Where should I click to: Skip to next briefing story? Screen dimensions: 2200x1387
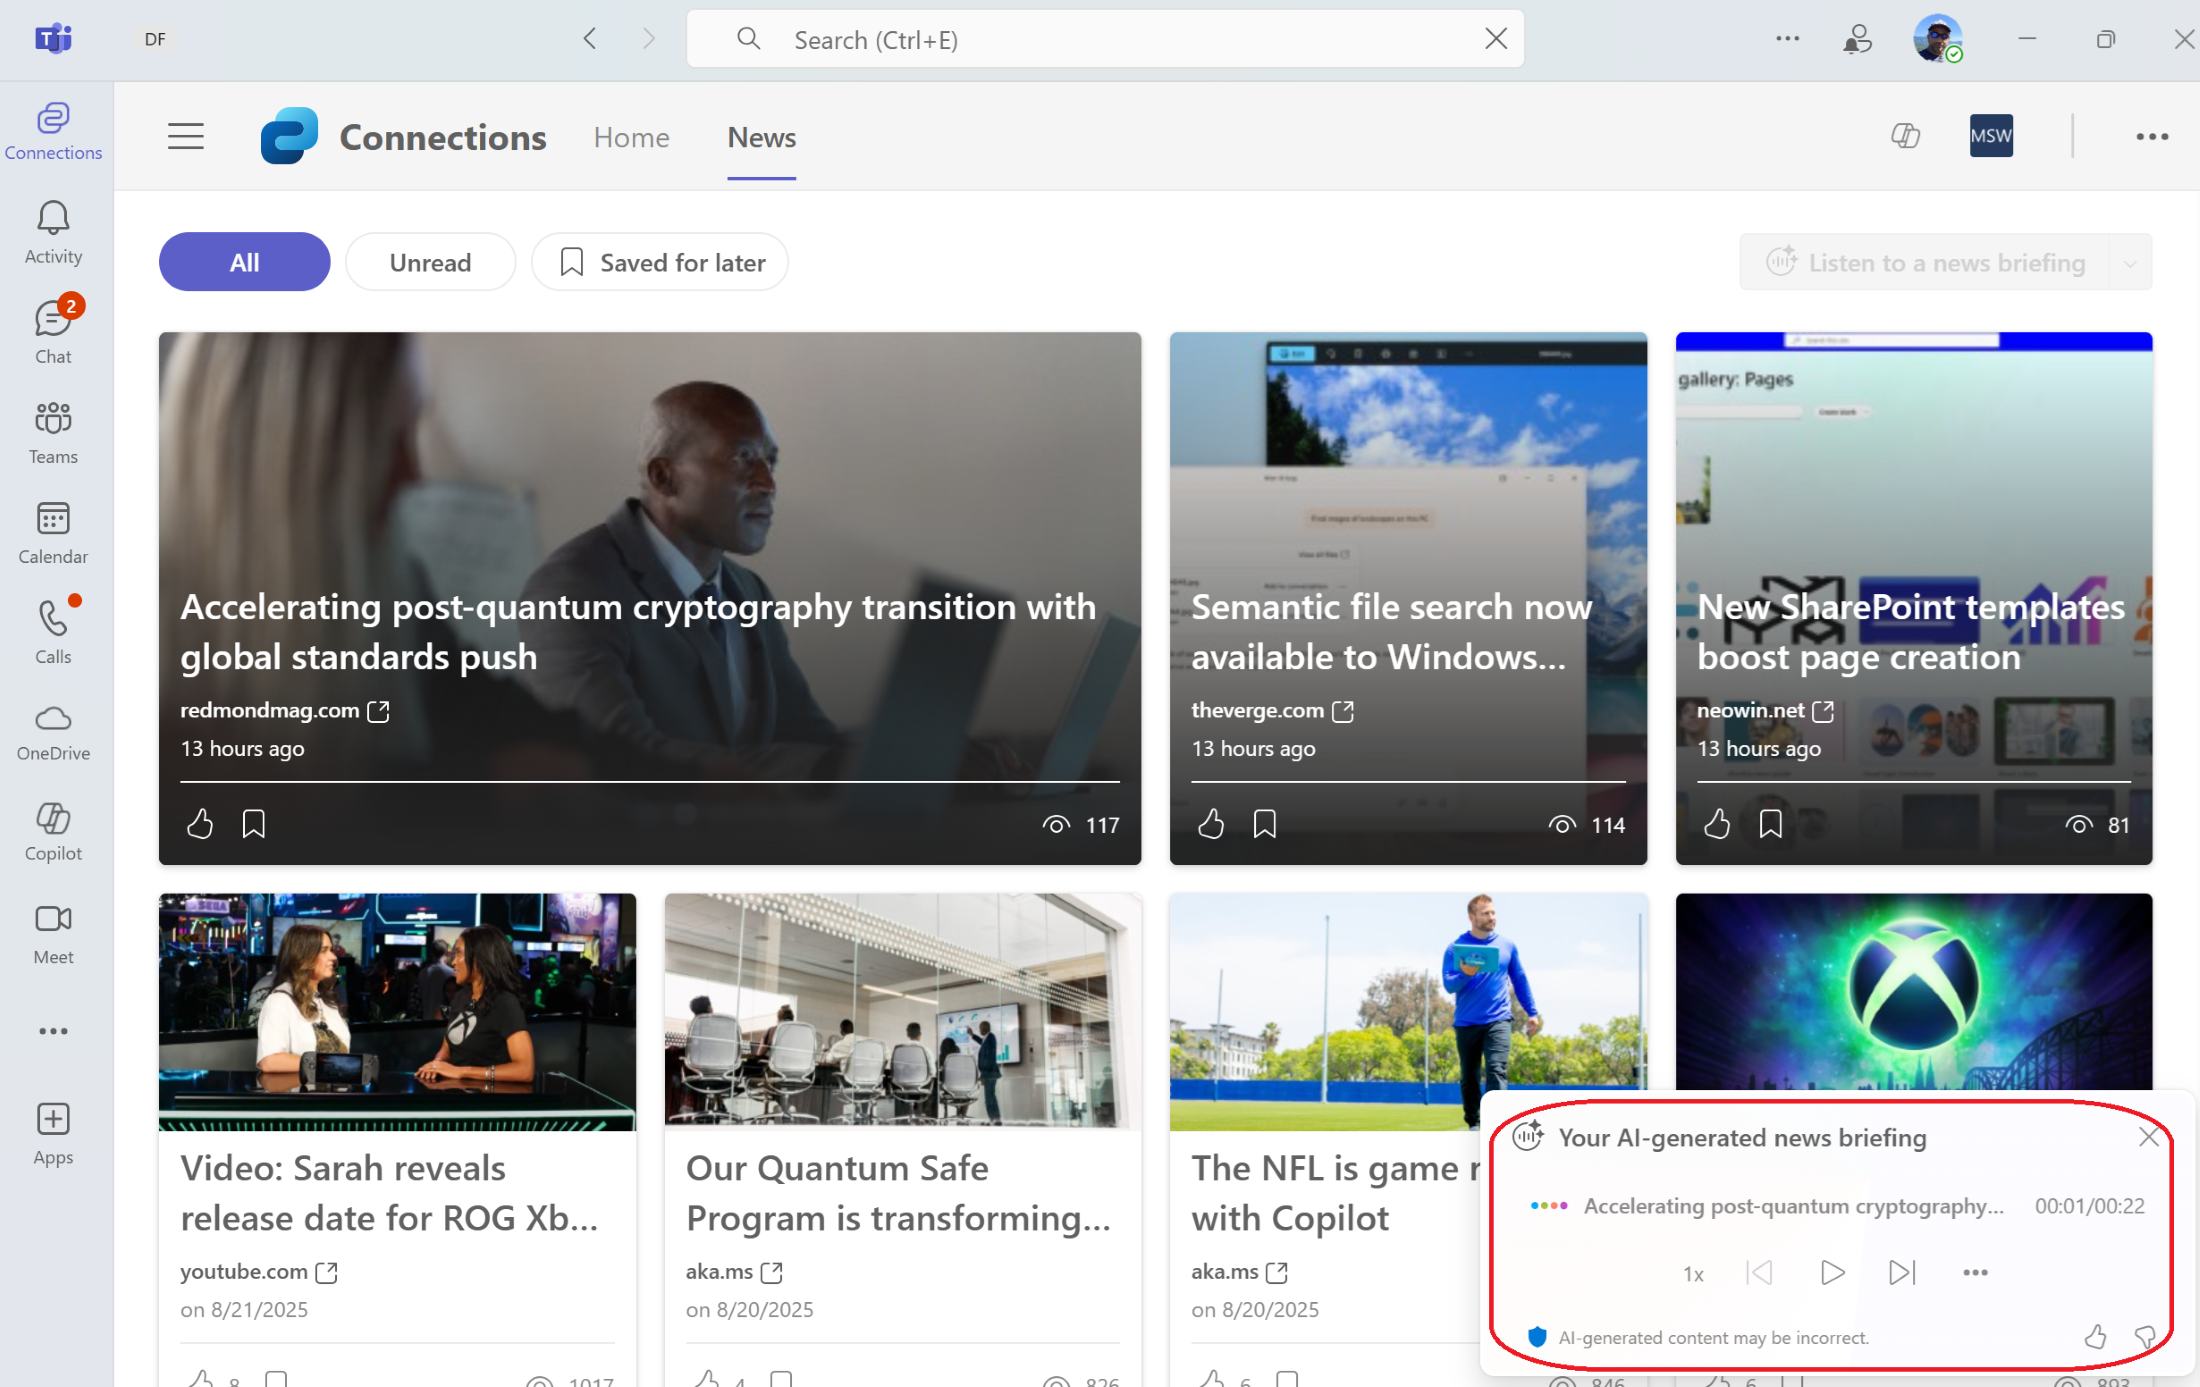1902,1272
